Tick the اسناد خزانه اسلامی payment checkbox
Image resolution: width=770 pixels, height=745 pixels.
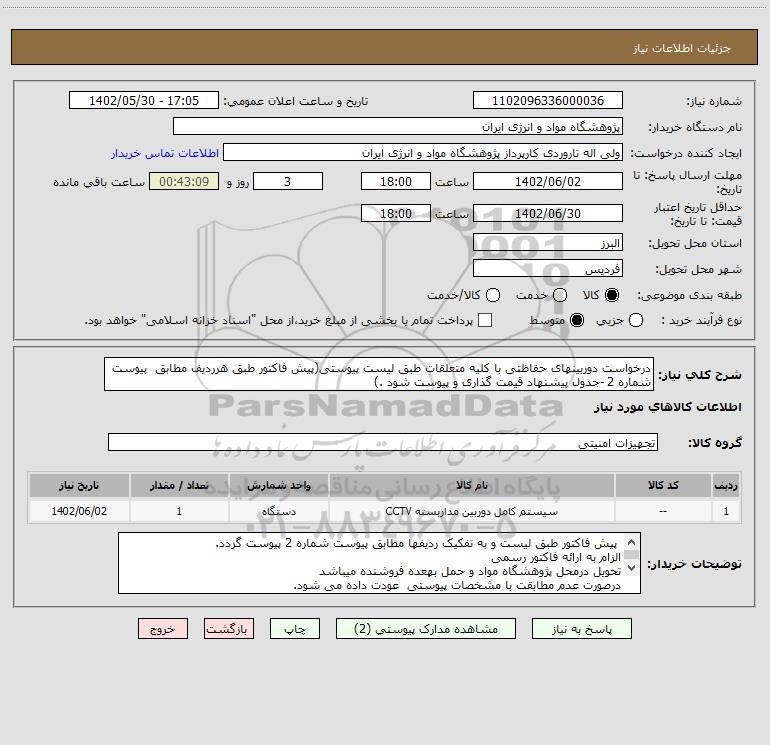click(485, 320)
